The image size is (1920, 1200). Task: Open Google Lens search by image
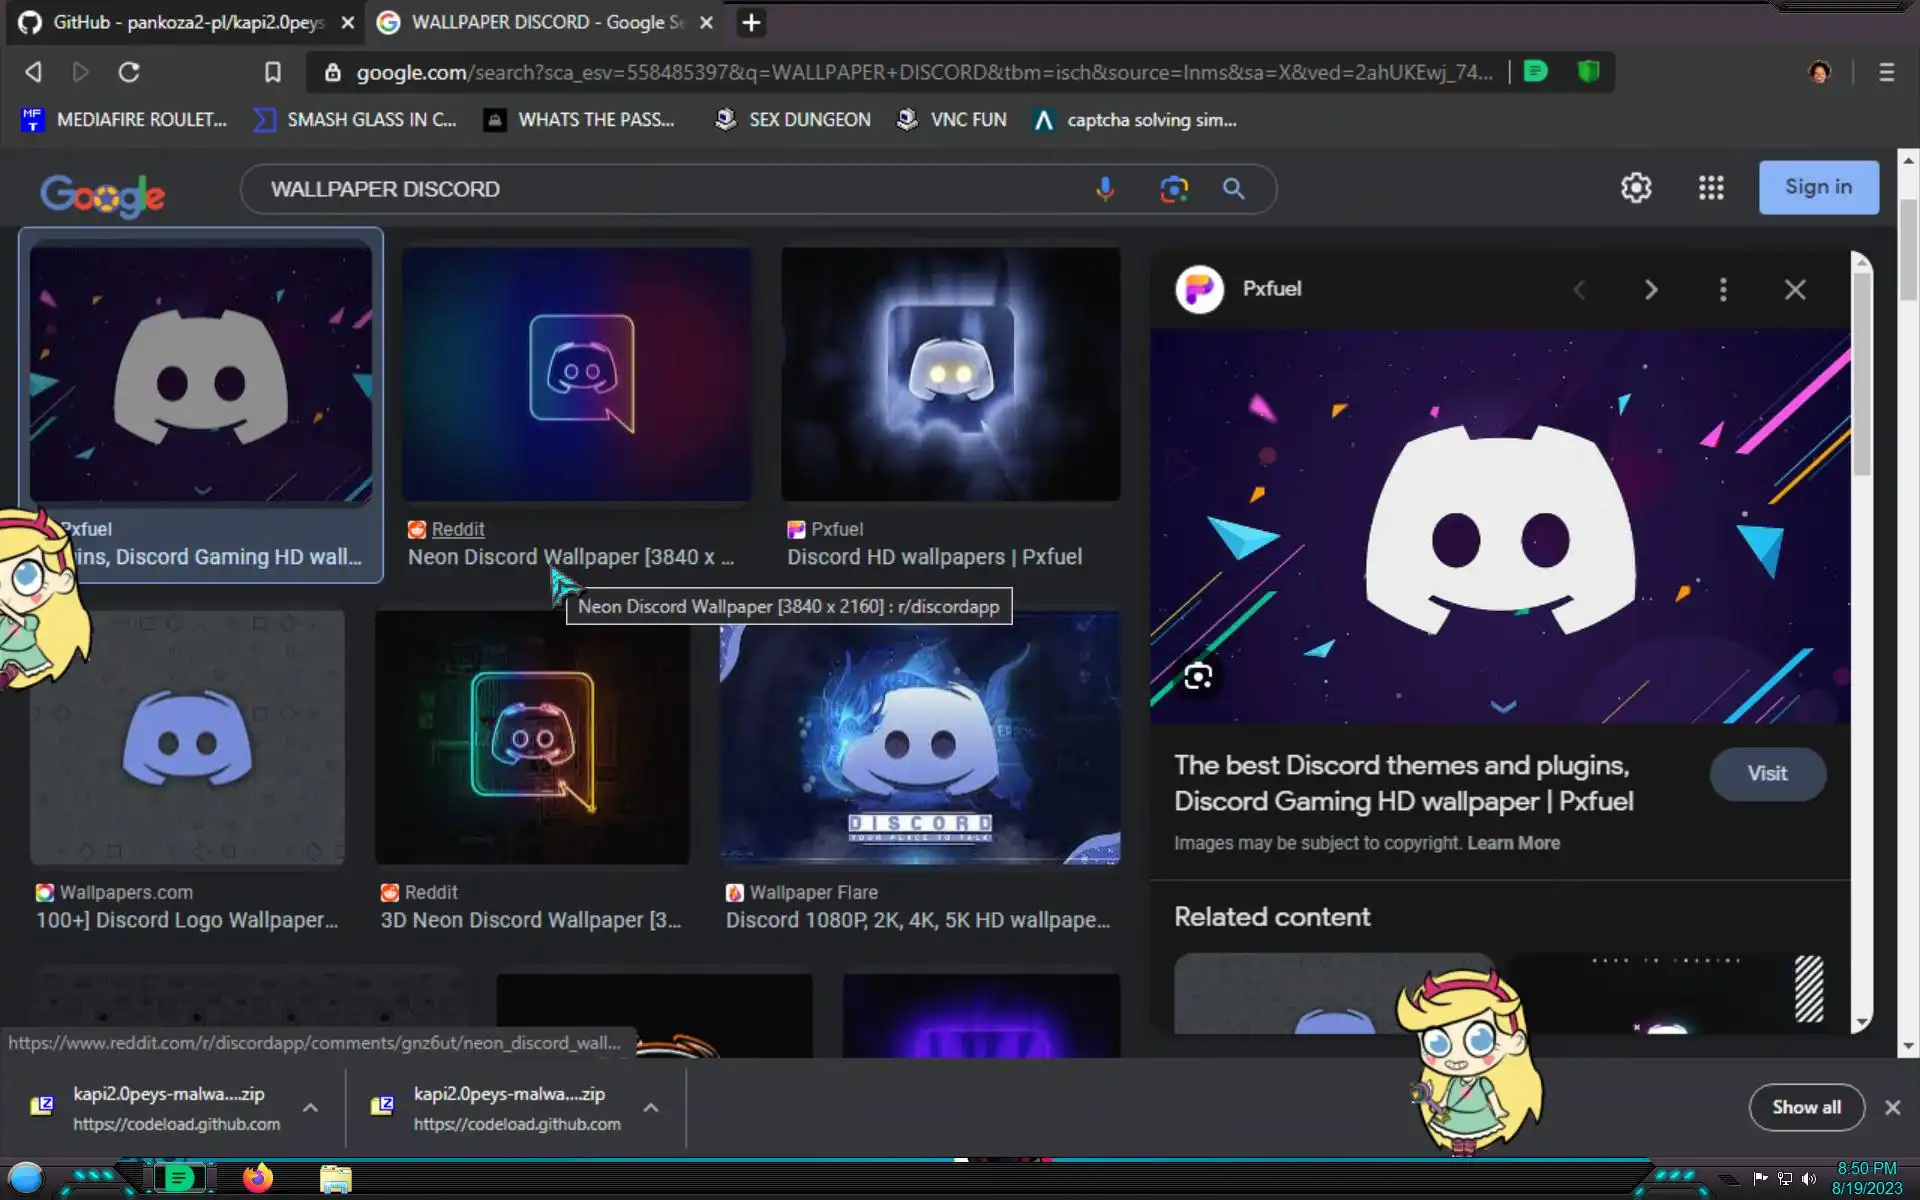1173,189
